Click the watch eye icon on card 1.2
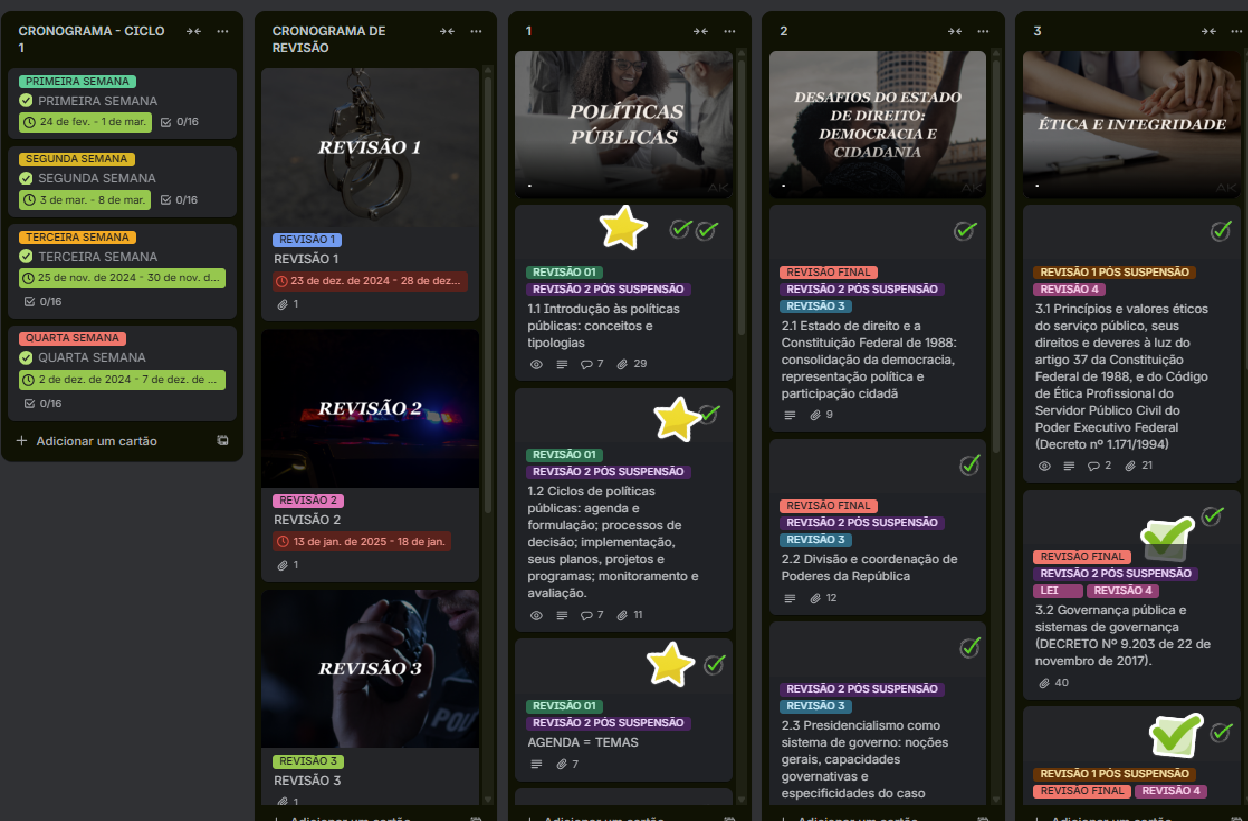Screen dimensions: 1248x821 point(536,615)
